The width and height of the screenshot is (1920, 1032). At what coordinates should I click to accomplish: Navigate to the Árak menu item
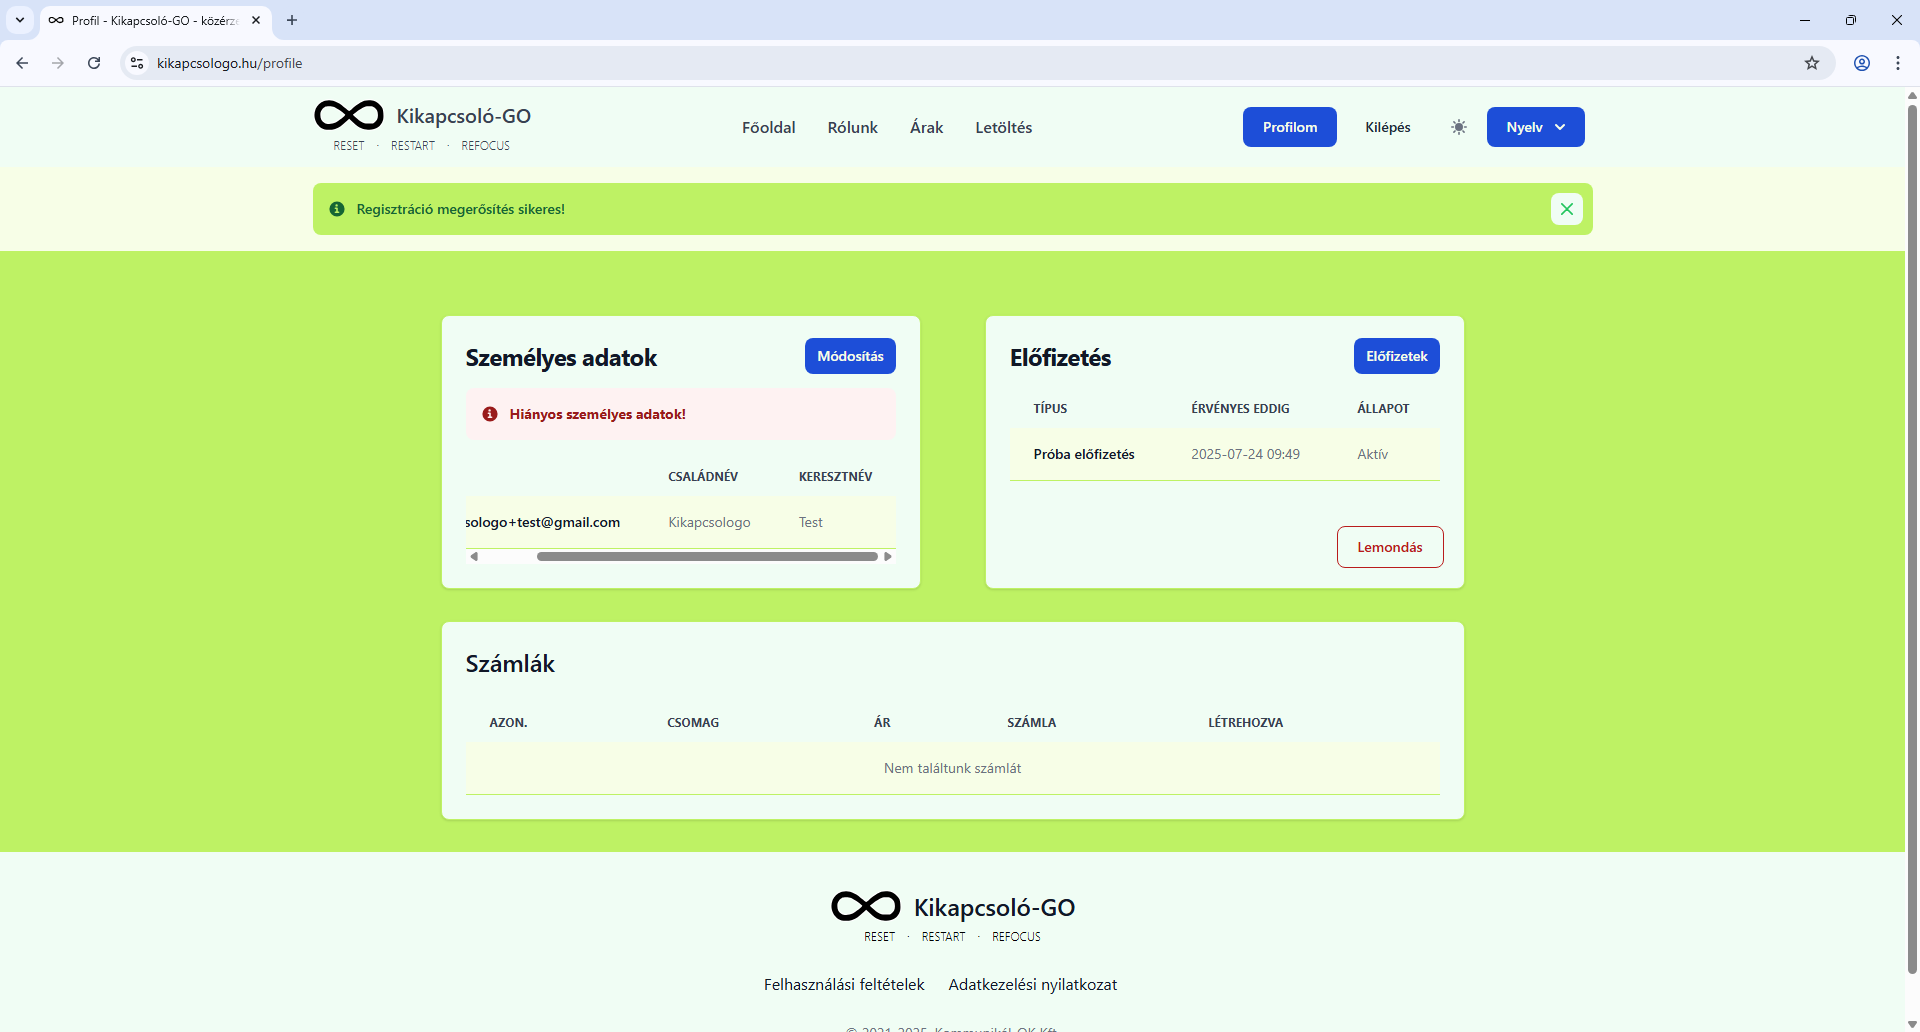[x=926, y=127]
